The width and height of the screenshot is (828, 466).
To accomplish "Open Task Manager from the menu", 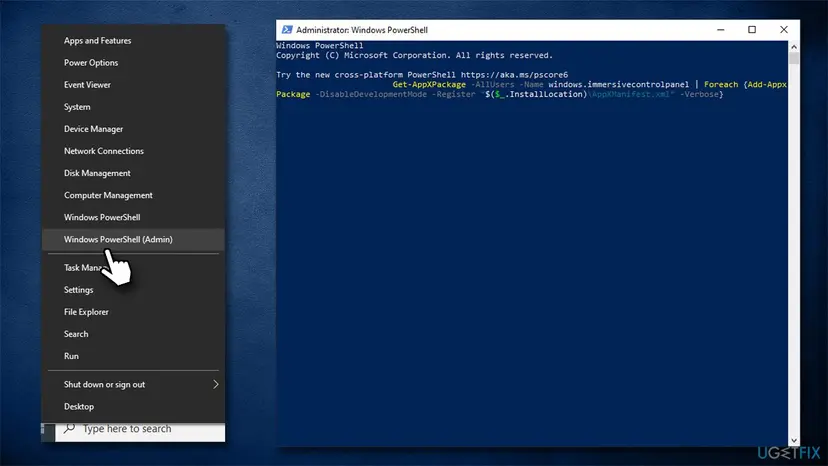I will click(x=133, y=268).
